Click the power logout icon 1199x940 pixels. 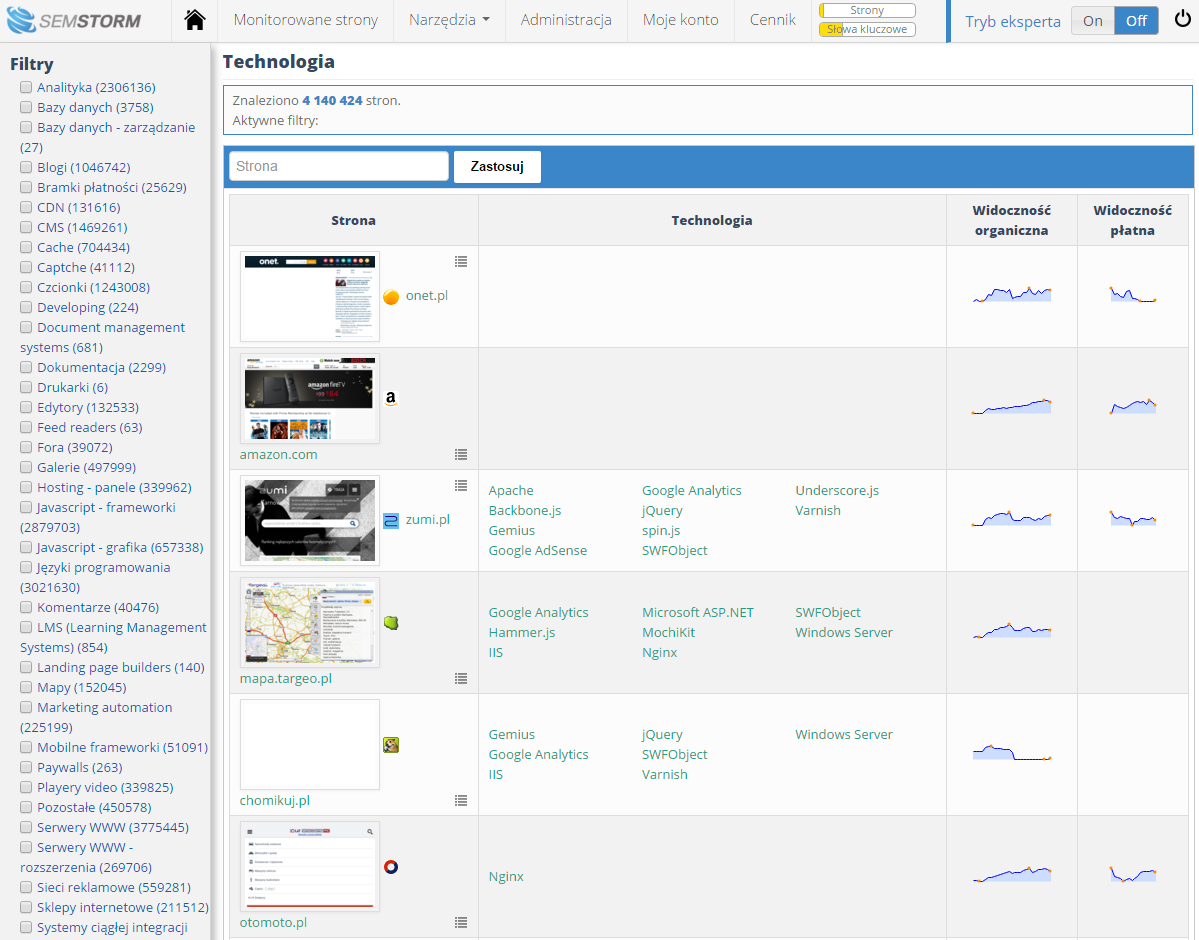tap(1182, 19)
